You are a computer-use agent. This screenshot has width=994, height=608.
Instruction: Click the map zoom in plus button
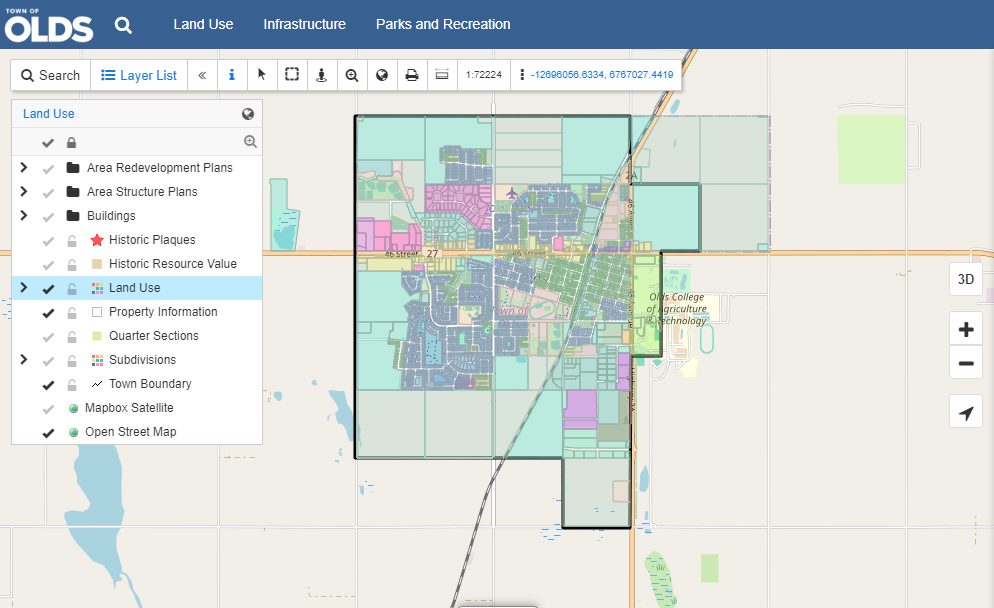point(965,330)
